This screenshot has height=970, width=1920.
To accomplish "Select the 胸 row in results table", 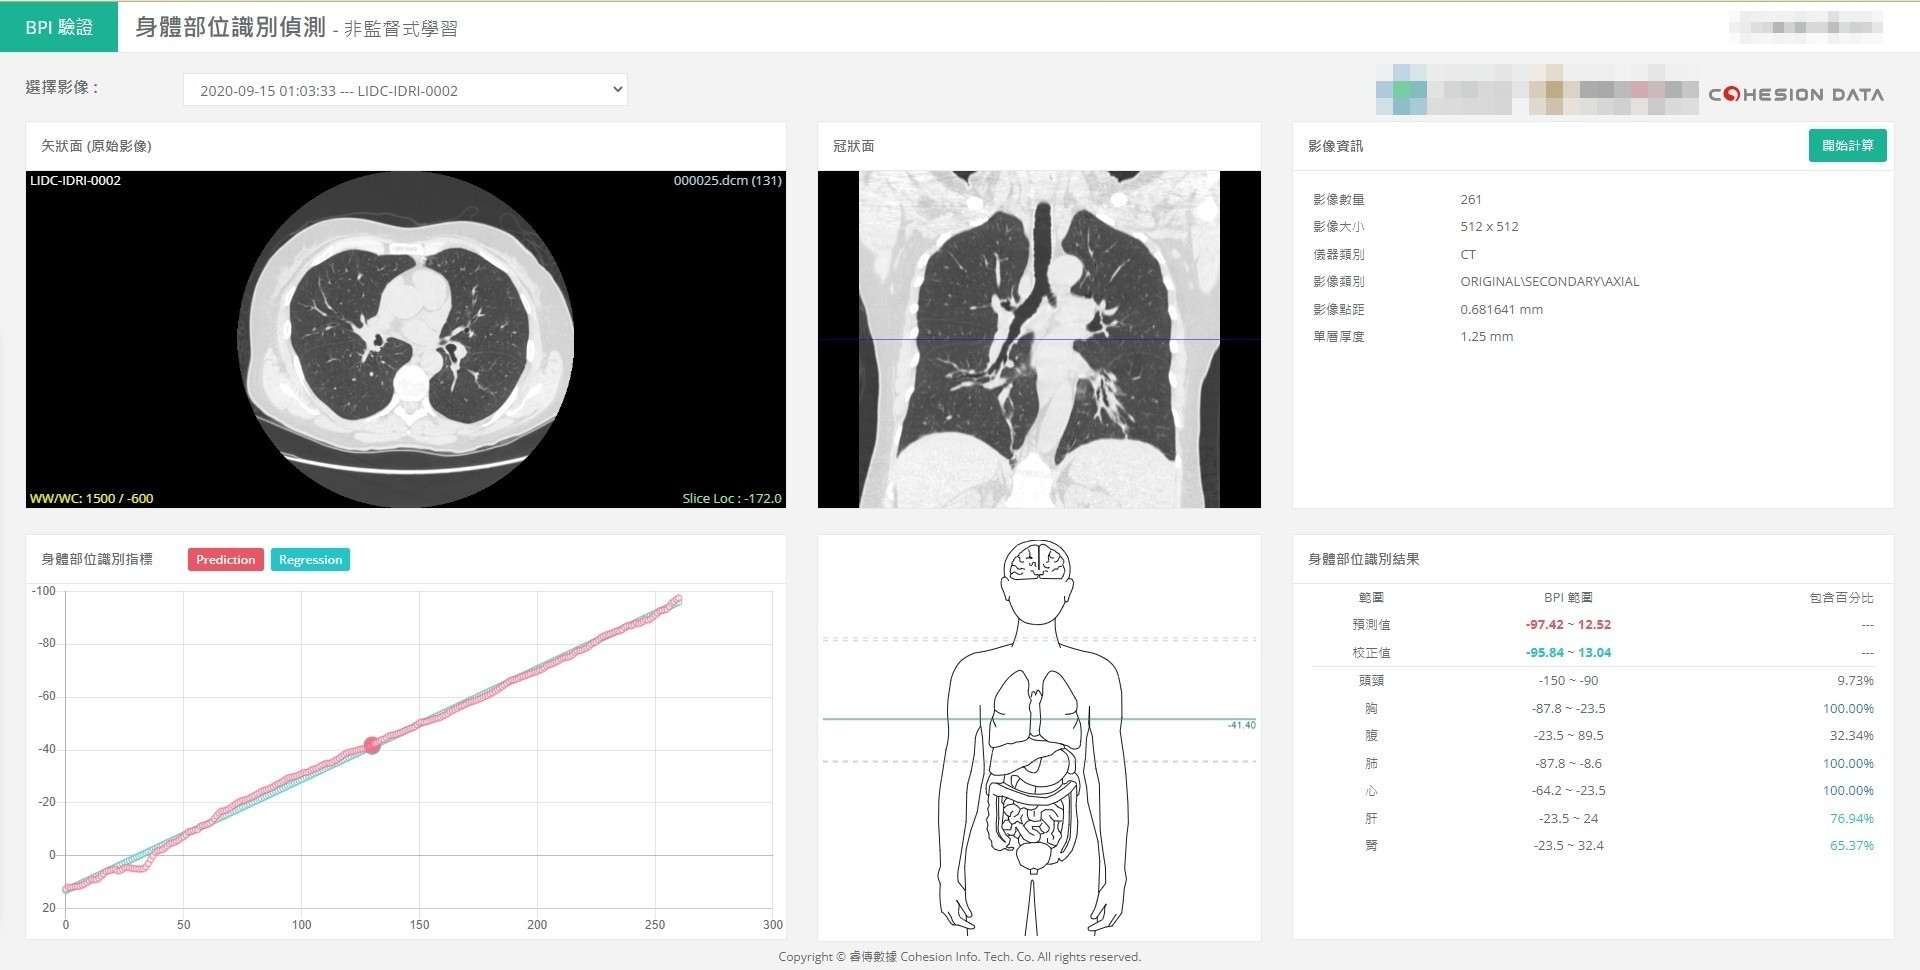I will (1593, 709).
